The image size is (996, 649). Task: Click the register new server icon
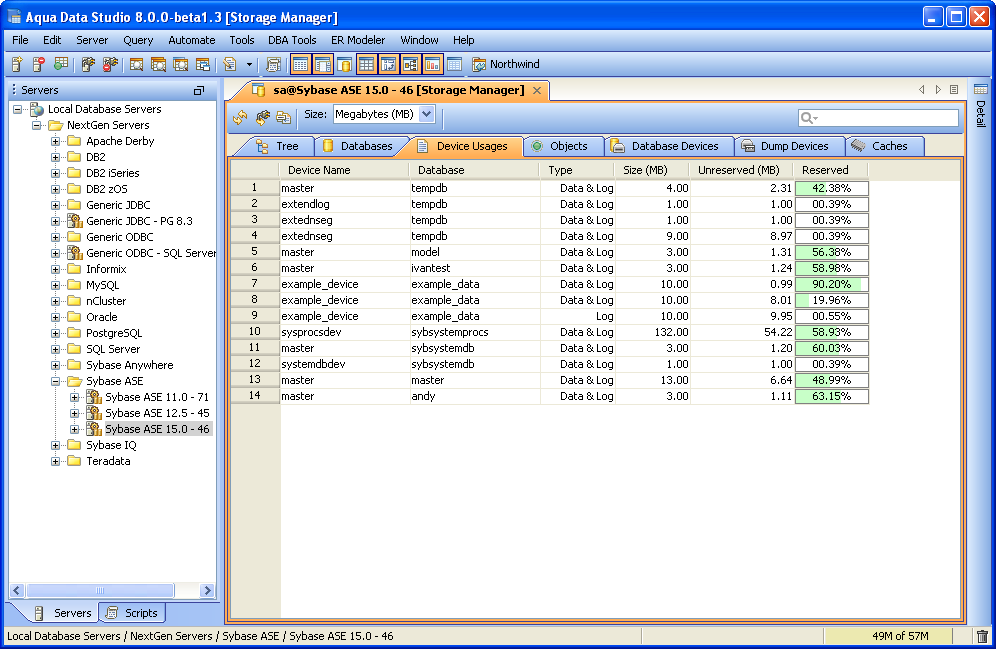tap(17, 64)
